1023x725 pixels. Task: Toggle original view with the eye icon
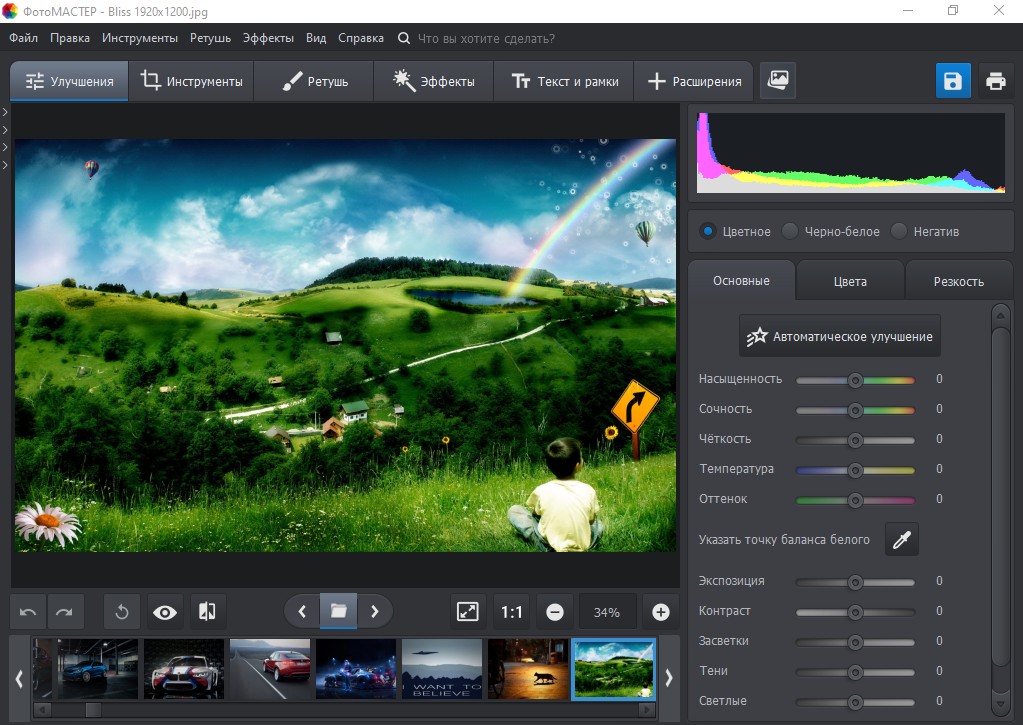click(164, 612)
